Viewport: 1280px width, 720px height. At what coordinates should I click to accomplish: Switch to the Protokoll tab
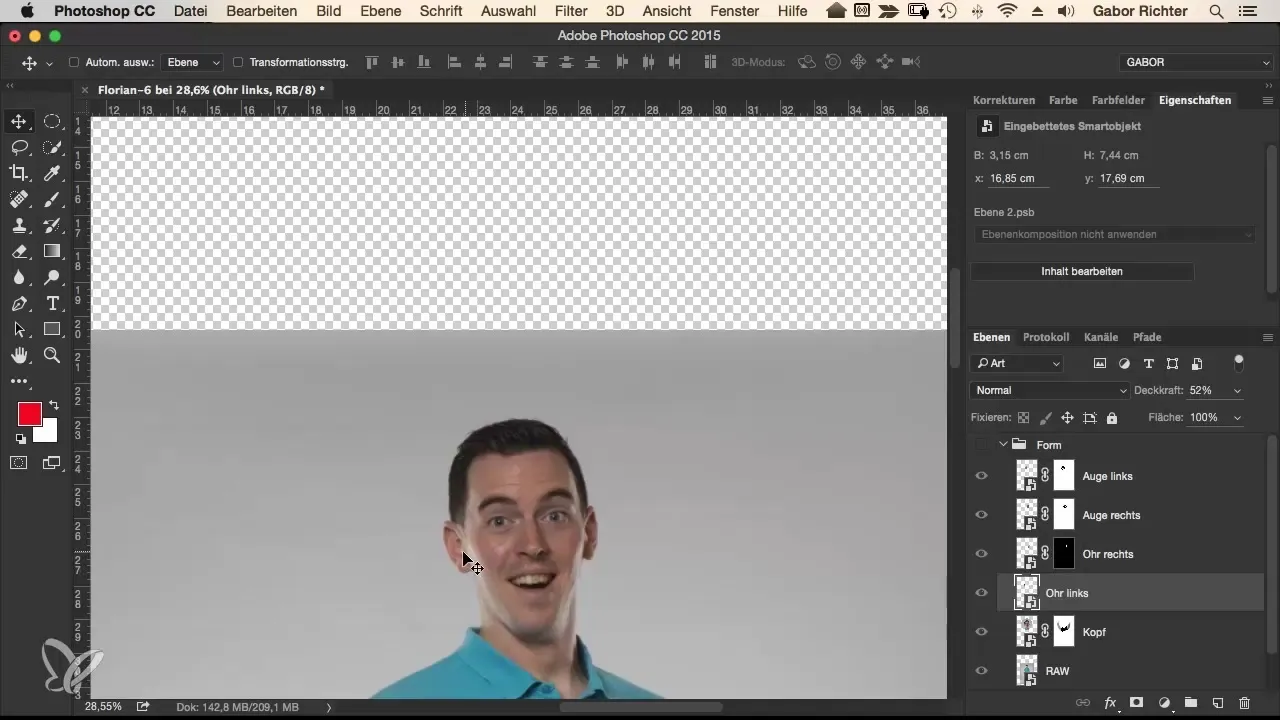pyautogui.click(x=1046, y=337)
